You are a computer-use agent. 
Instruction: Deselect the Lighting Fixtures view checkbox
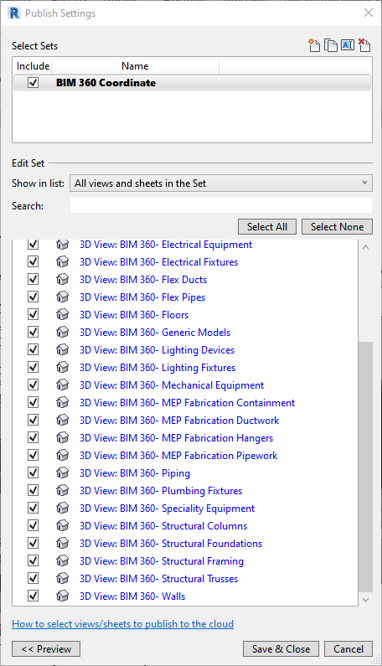pyautogui.click(x=33, y=367)
